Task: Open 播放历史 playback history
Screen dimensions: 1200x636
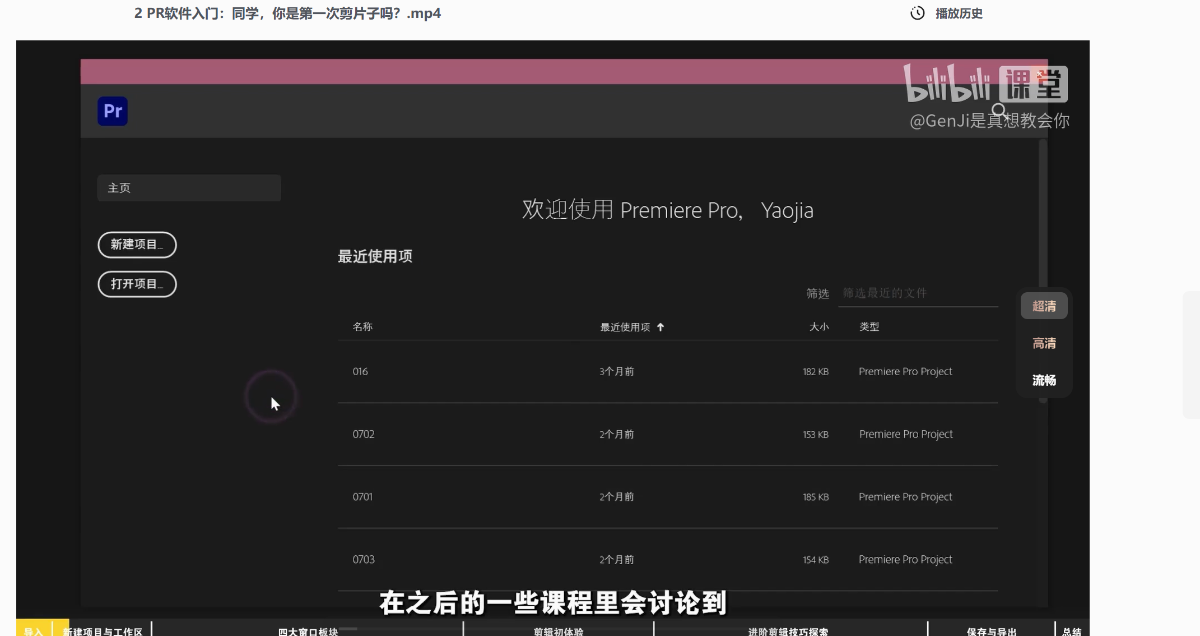Action: tap(958, 13)
